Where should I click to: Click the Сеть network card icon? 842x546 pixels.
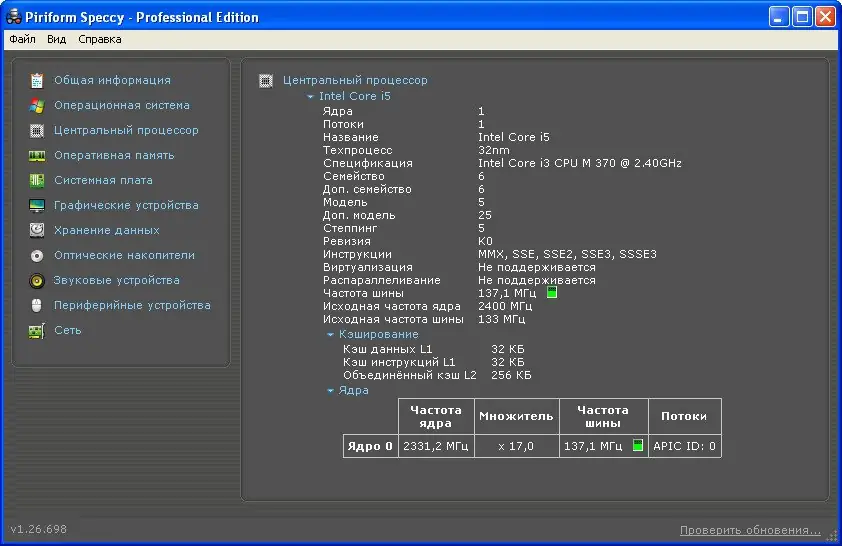click(37, 331)
